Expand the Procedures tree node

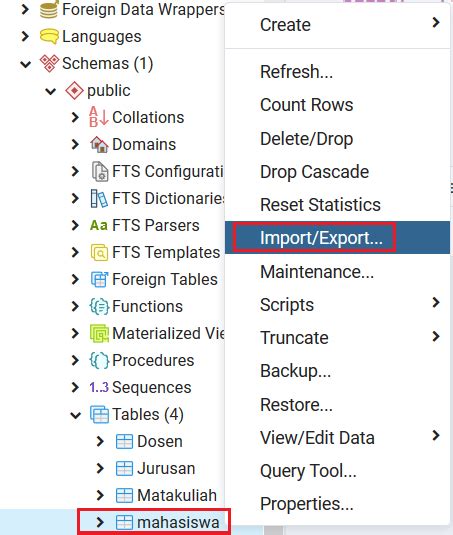[75, 360]
